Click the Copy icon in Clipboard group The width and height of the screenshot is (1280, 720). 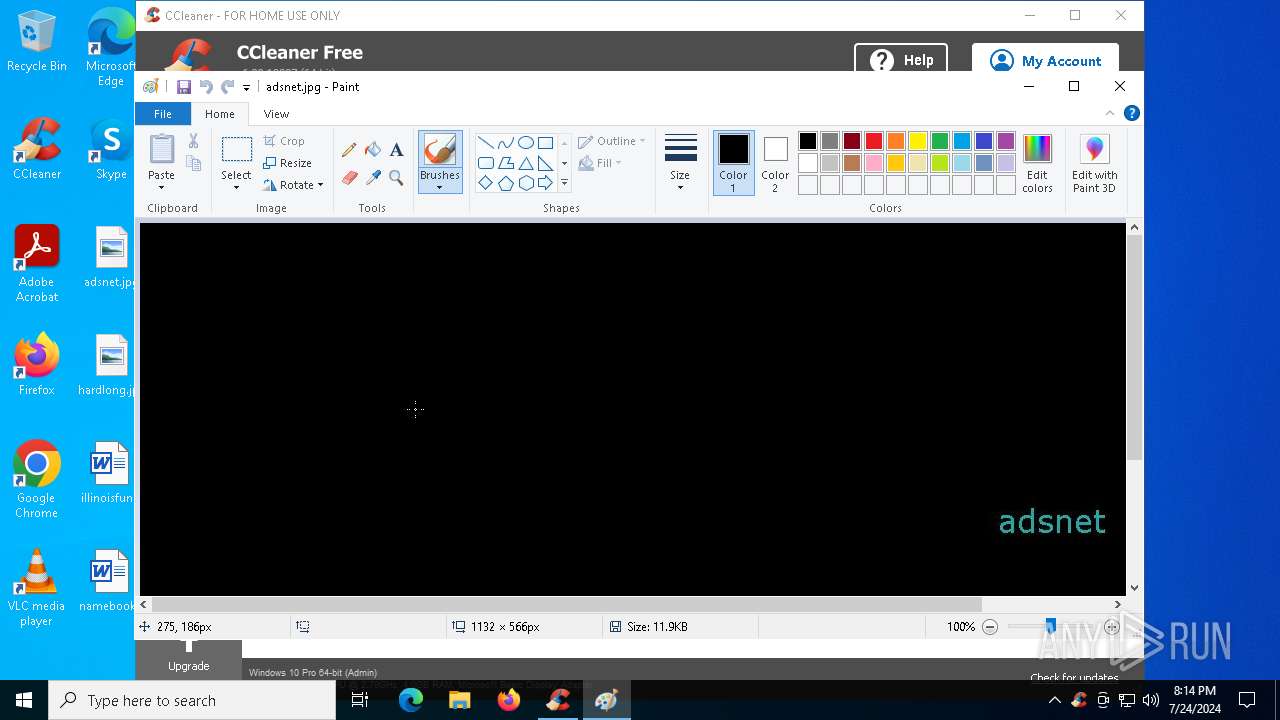pos(193,163)
